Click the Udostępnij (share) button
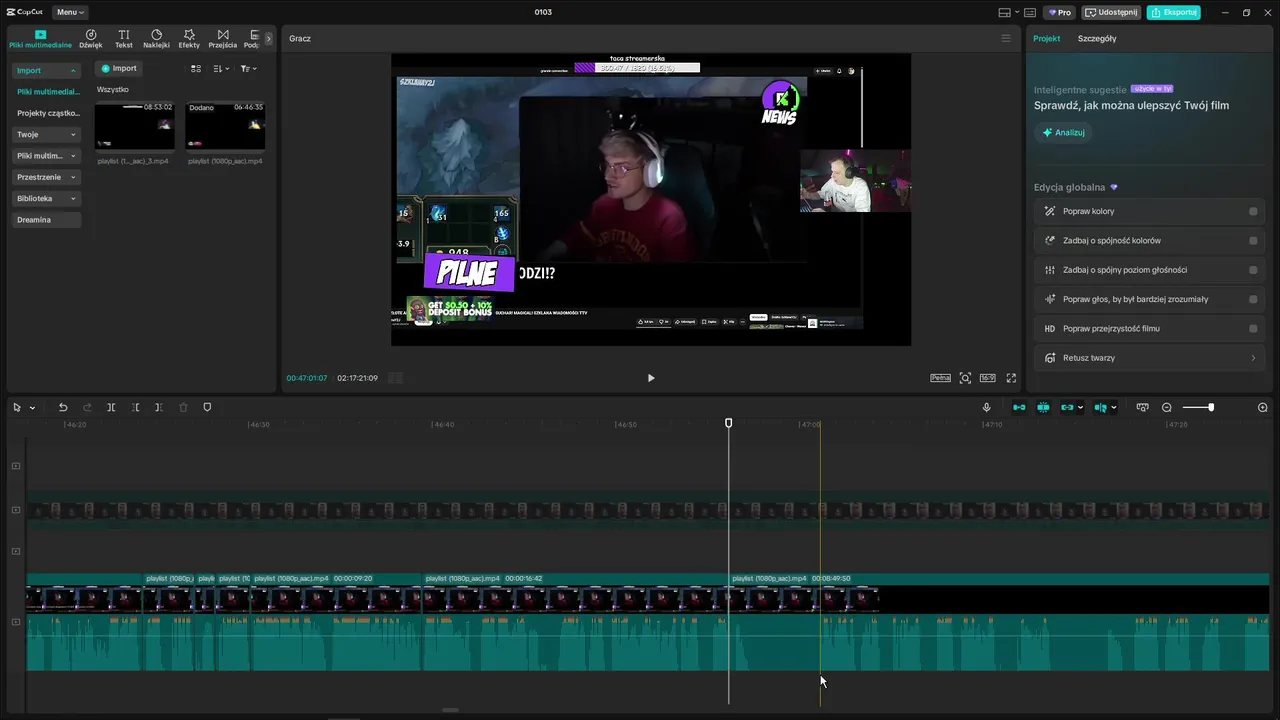Viewport: 1280px width, 720px height. click(1112, 12)
